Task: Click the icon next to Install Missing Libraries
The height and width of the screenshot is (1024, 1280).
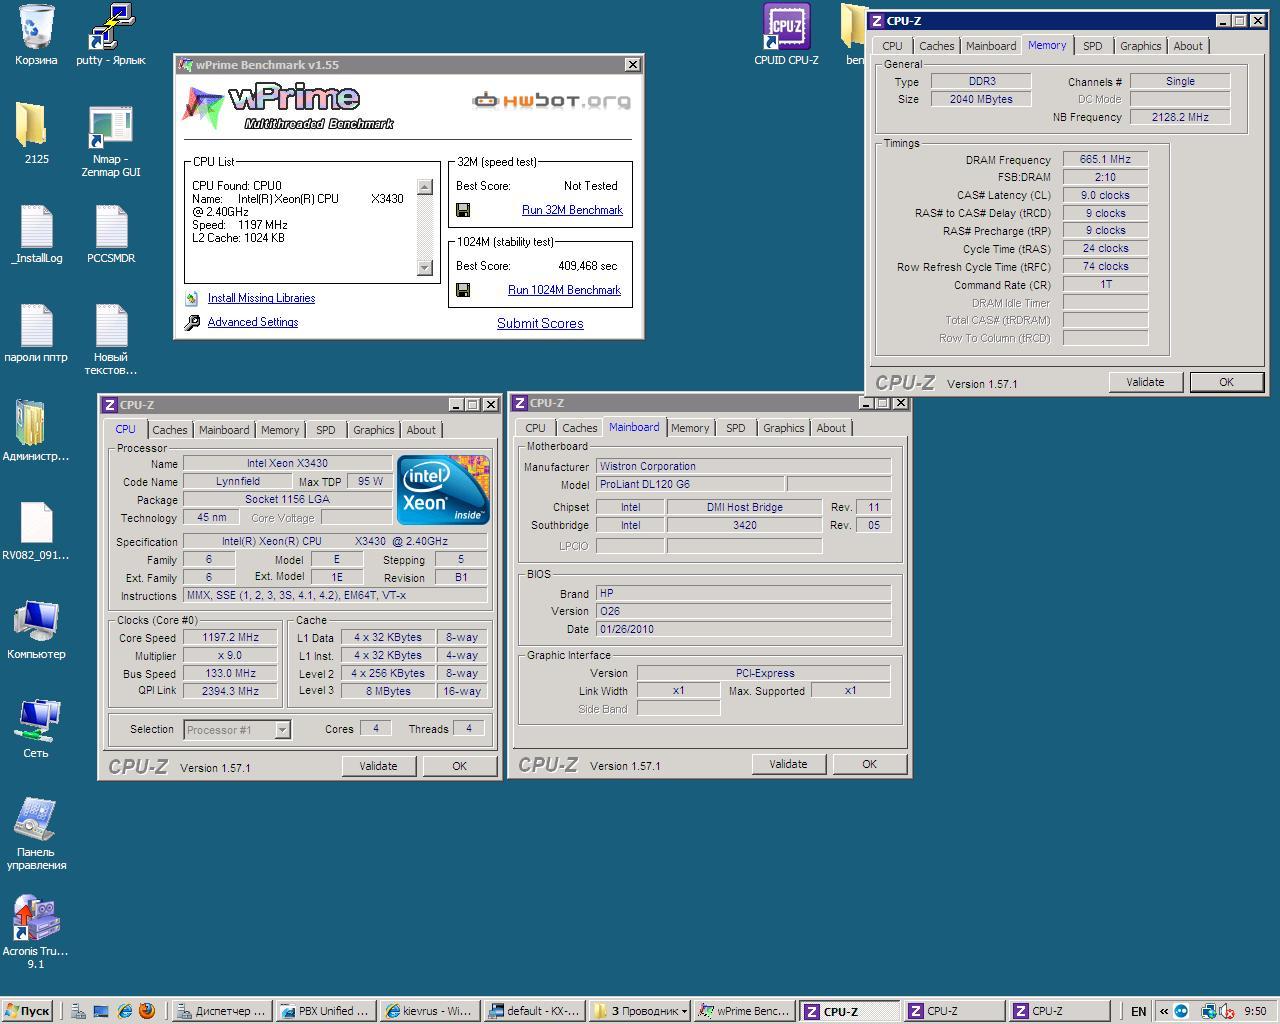Action: pyautogui.click(x=191, y=298)
